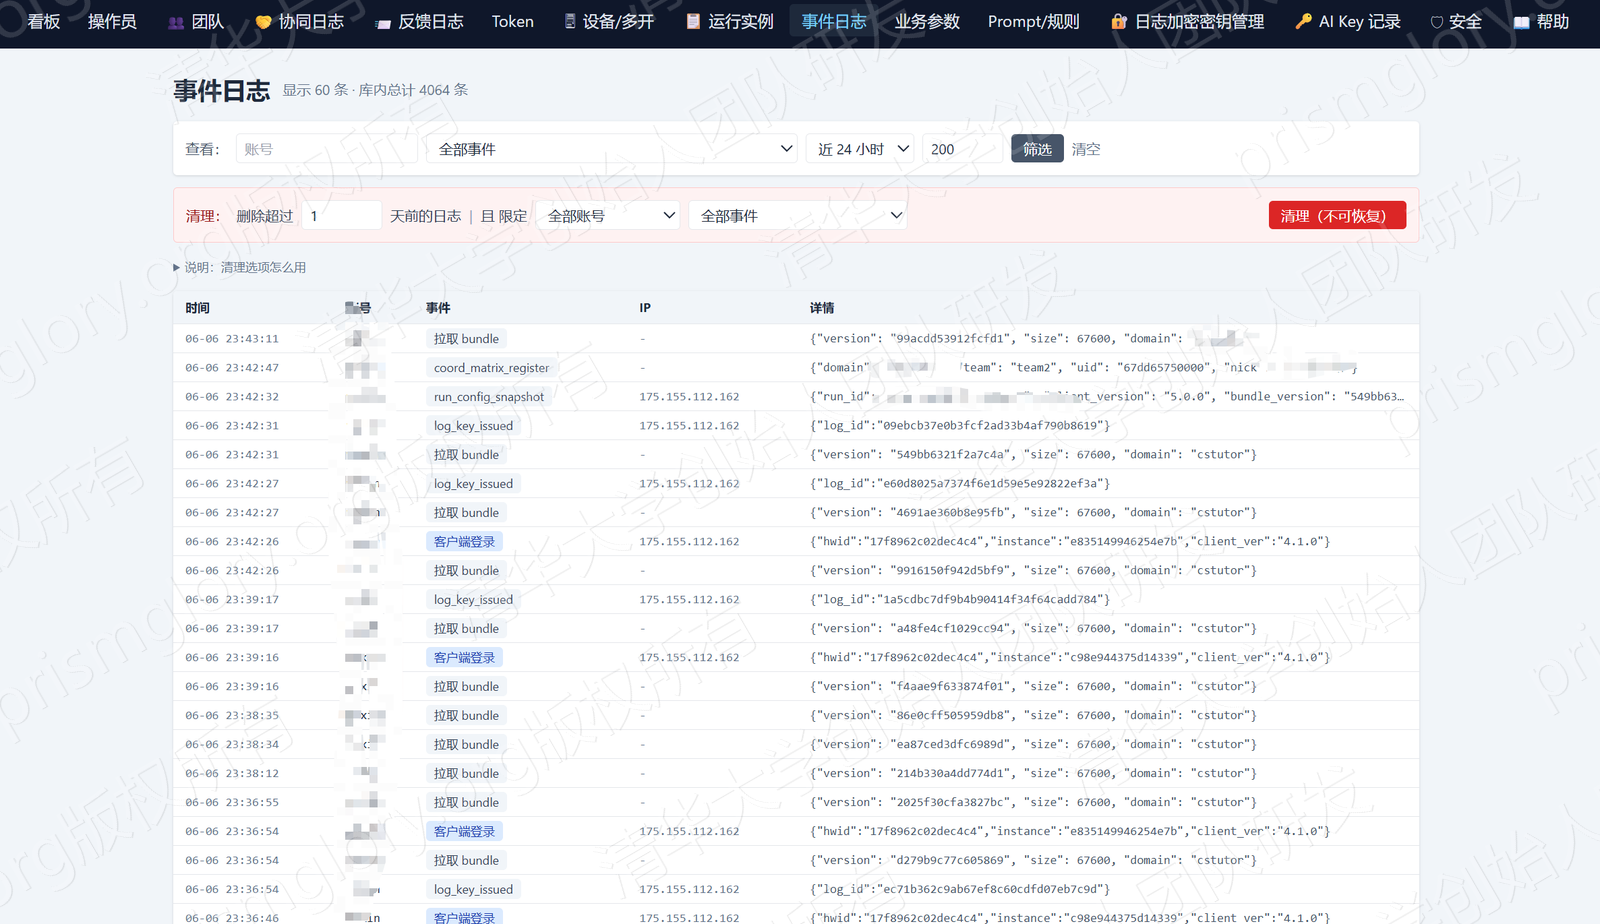Open 协同日志 in the navigation
The width and height of the screenshot is (1600, 924).
point(299,21)
